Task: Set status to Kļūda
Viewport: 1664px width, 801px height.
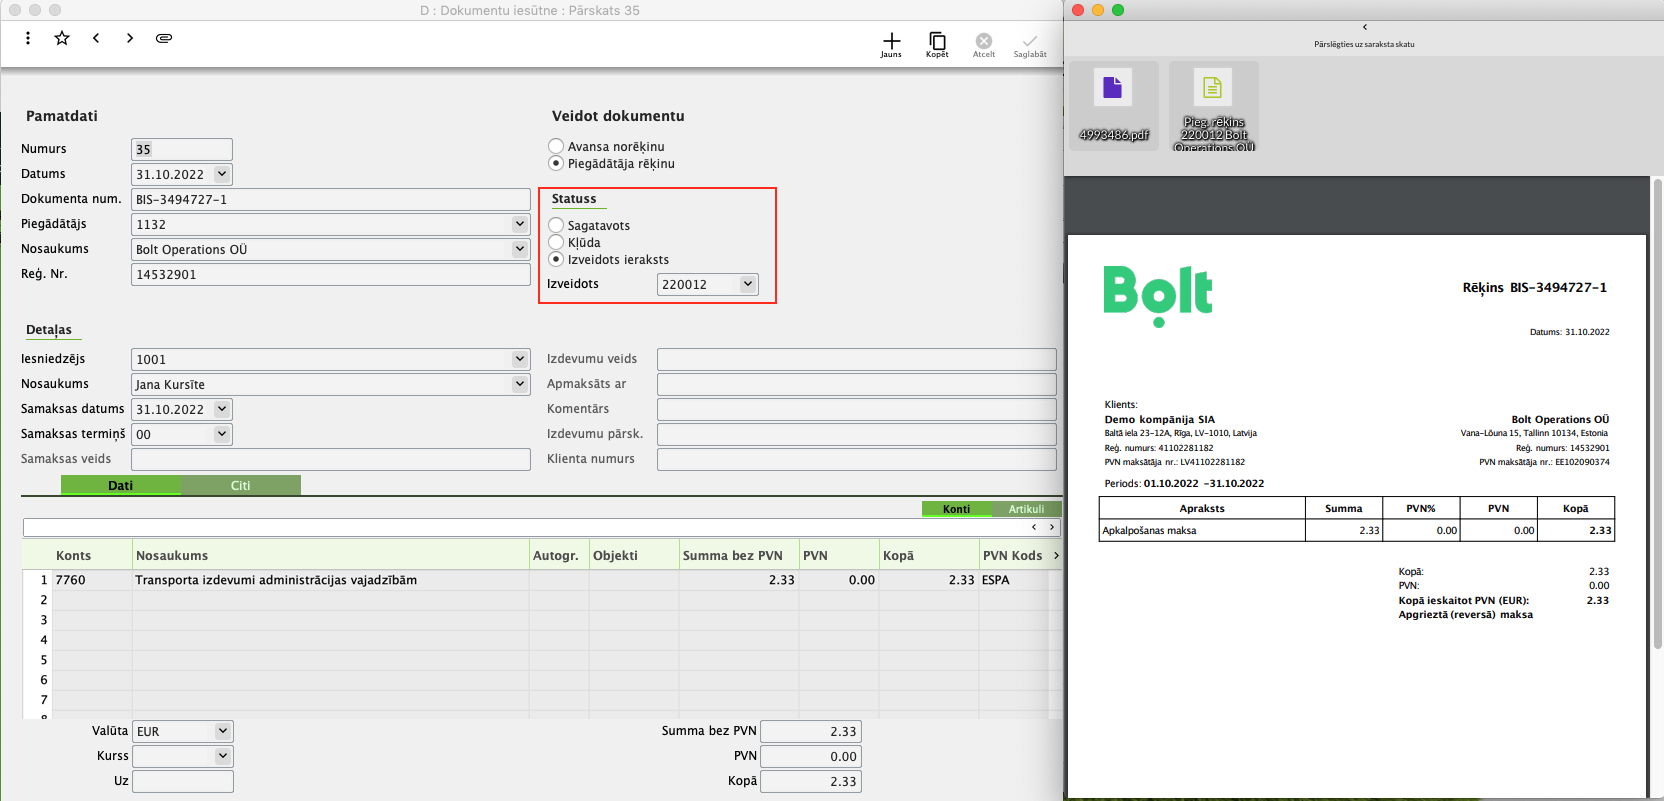Action: 556,242
